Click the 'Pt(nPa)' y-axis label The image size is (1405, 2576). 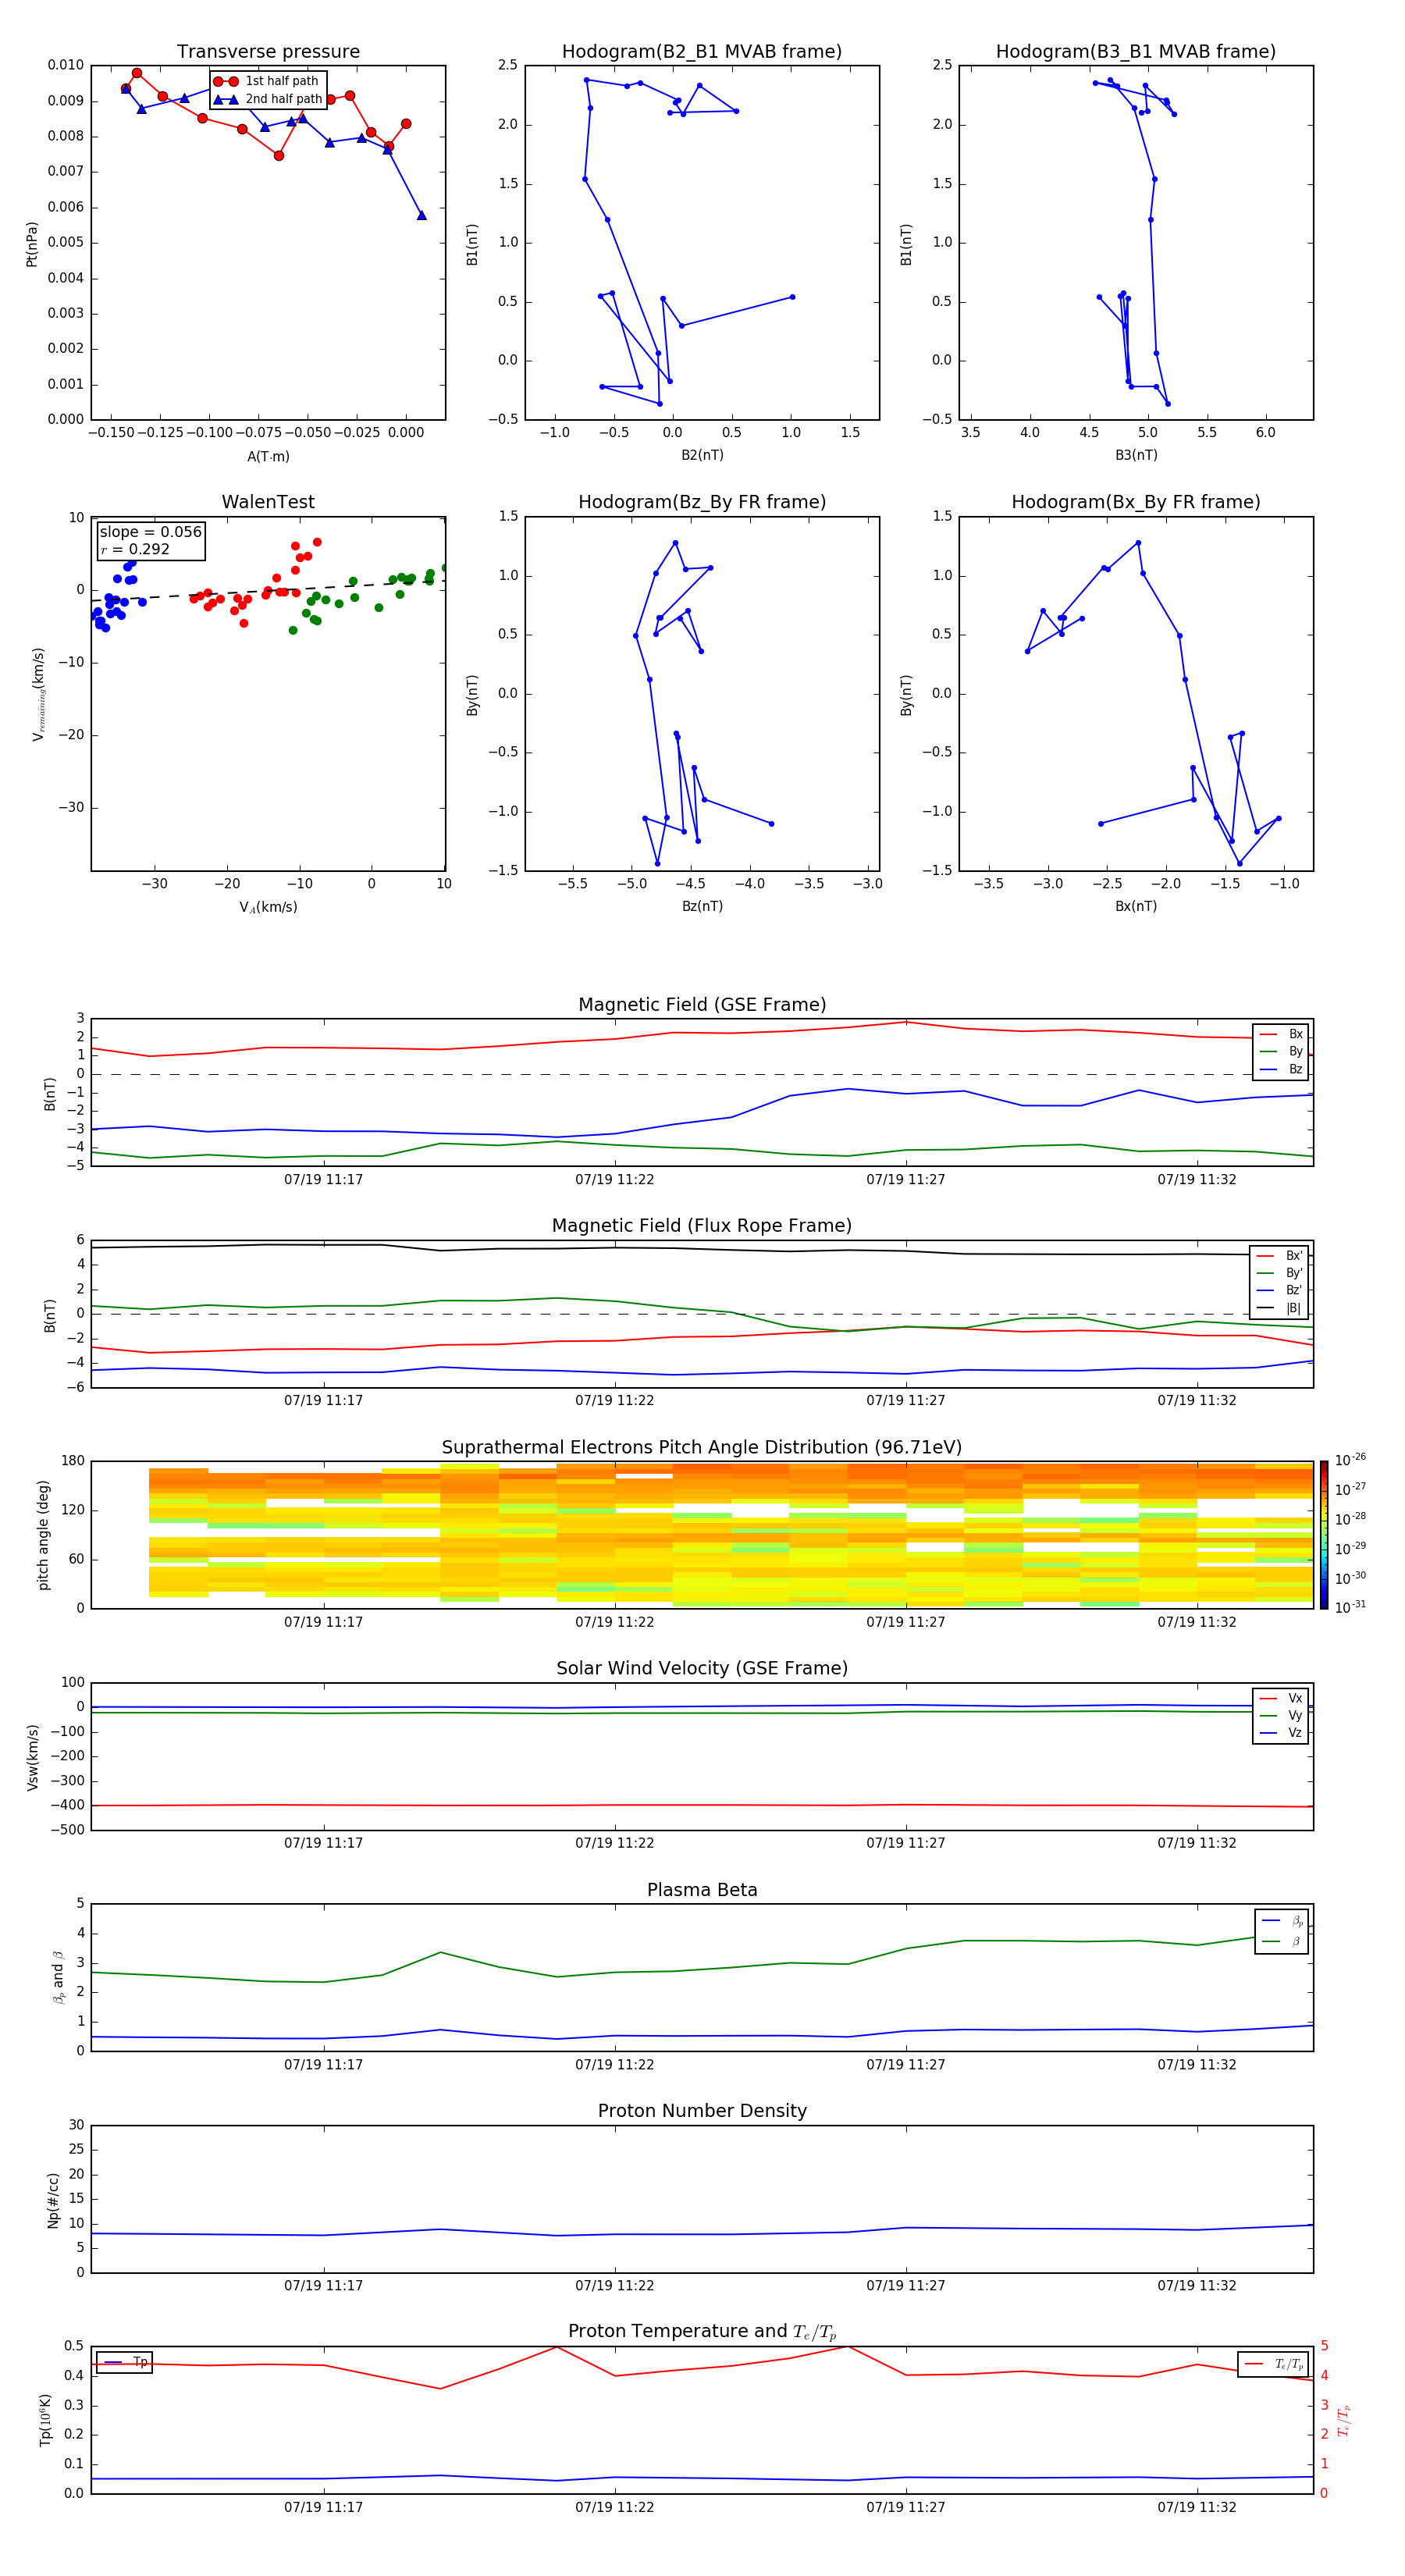pyautogui.click(x=32, y=244)
